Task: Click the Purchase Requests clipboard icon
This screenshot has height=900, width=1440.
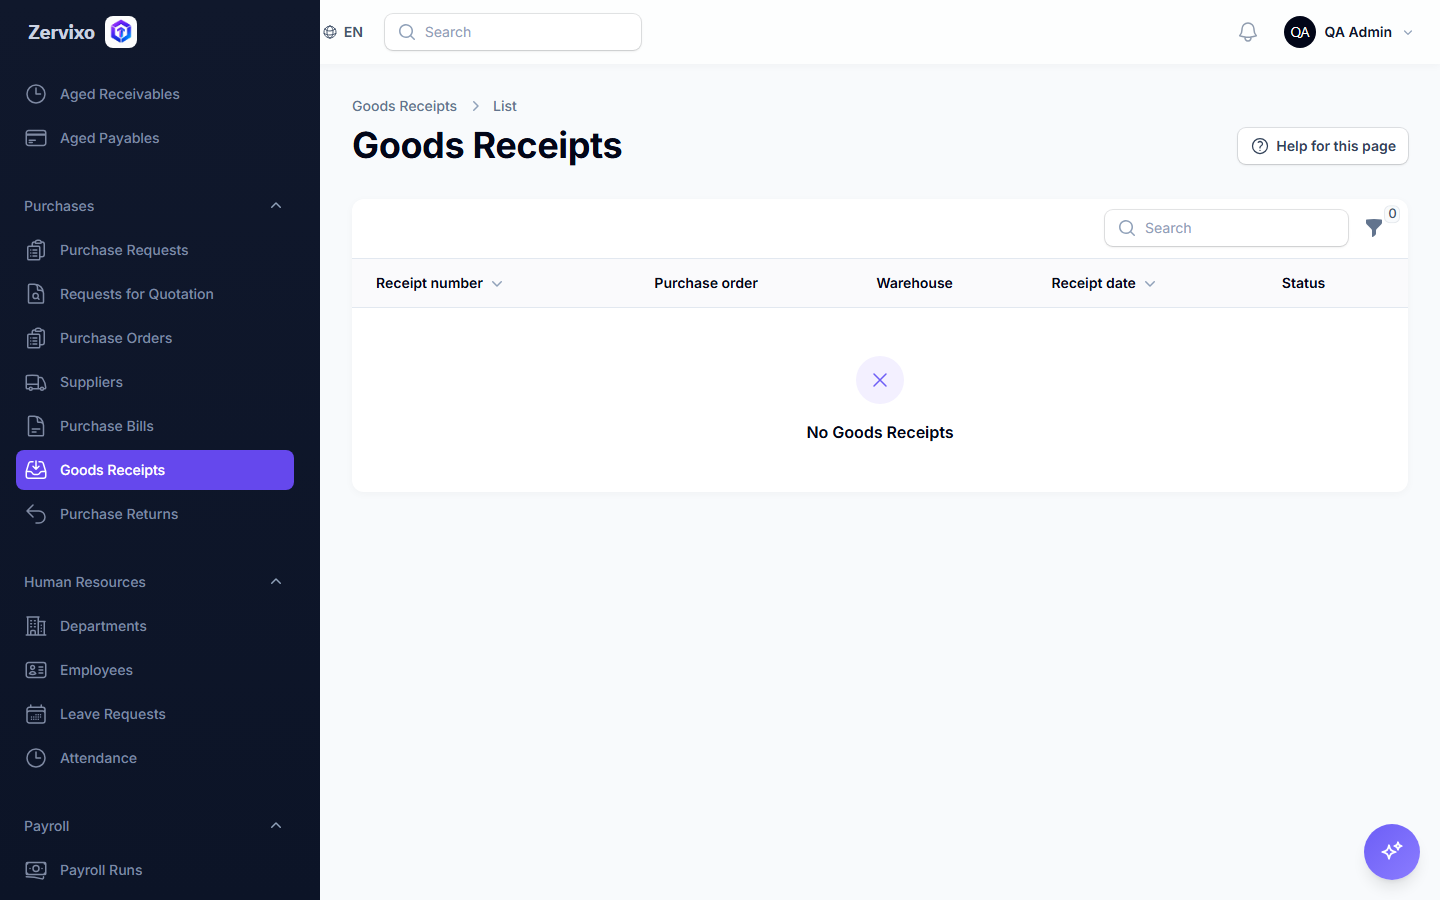Action: (x=36, y=250)
